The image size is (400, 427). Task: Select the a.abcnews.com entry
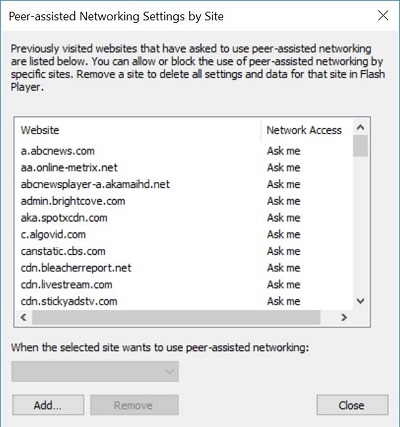[184, 151]
